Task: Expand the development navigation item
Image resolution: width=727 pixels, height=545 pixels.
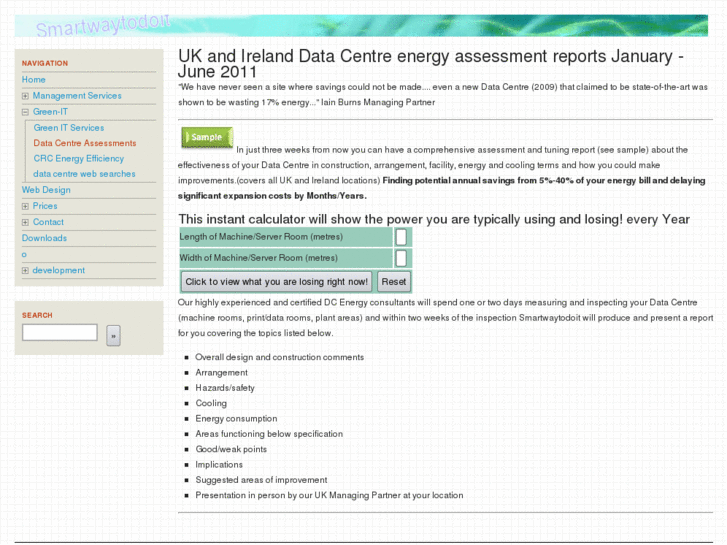Action: [x=25, y=271]
